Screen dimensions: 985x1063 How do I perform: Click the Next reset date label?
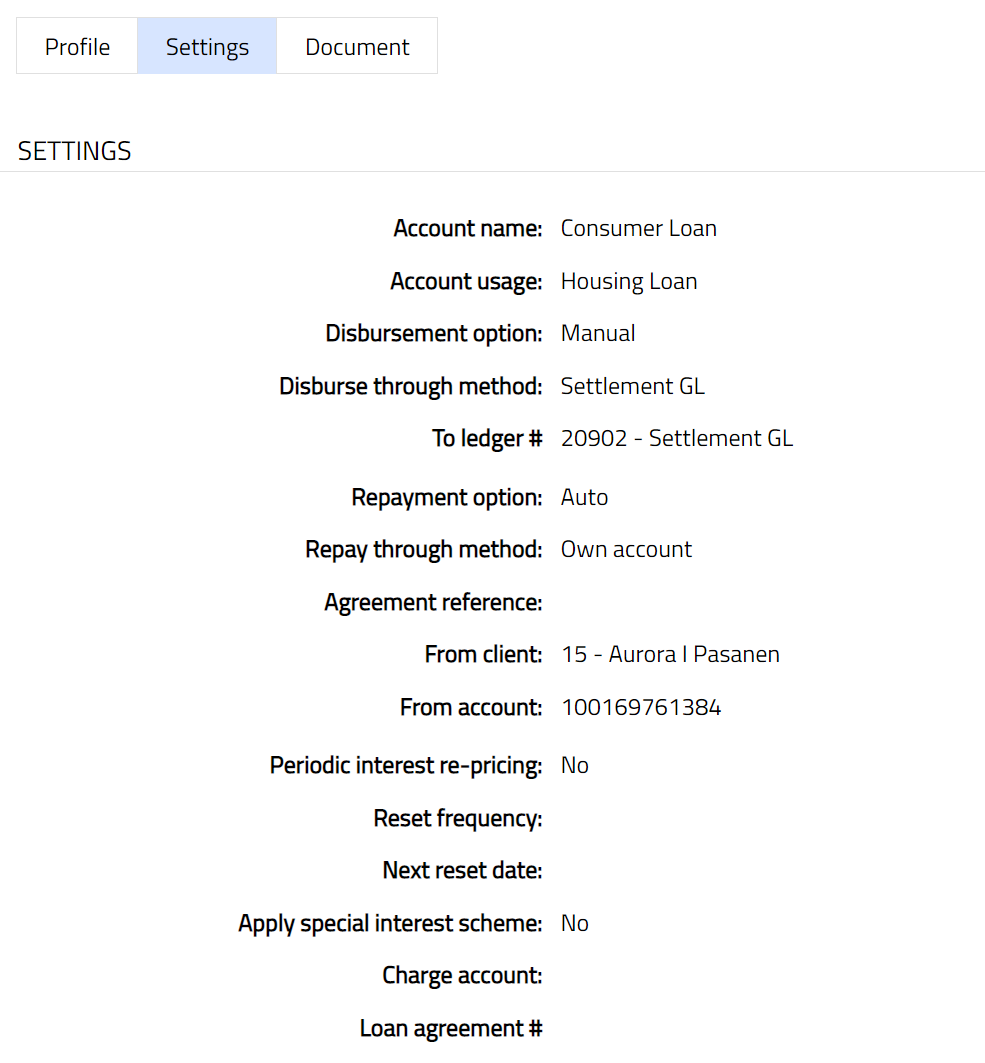pos(462,870)
